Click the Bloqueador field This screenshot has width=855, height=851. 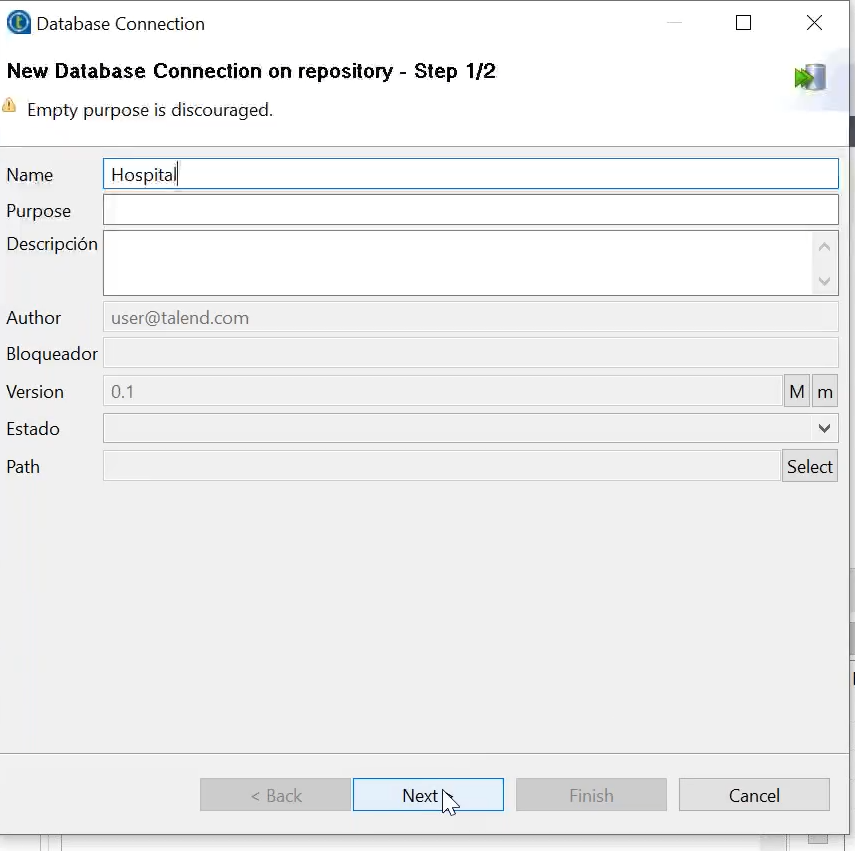[x=471, y=353]
